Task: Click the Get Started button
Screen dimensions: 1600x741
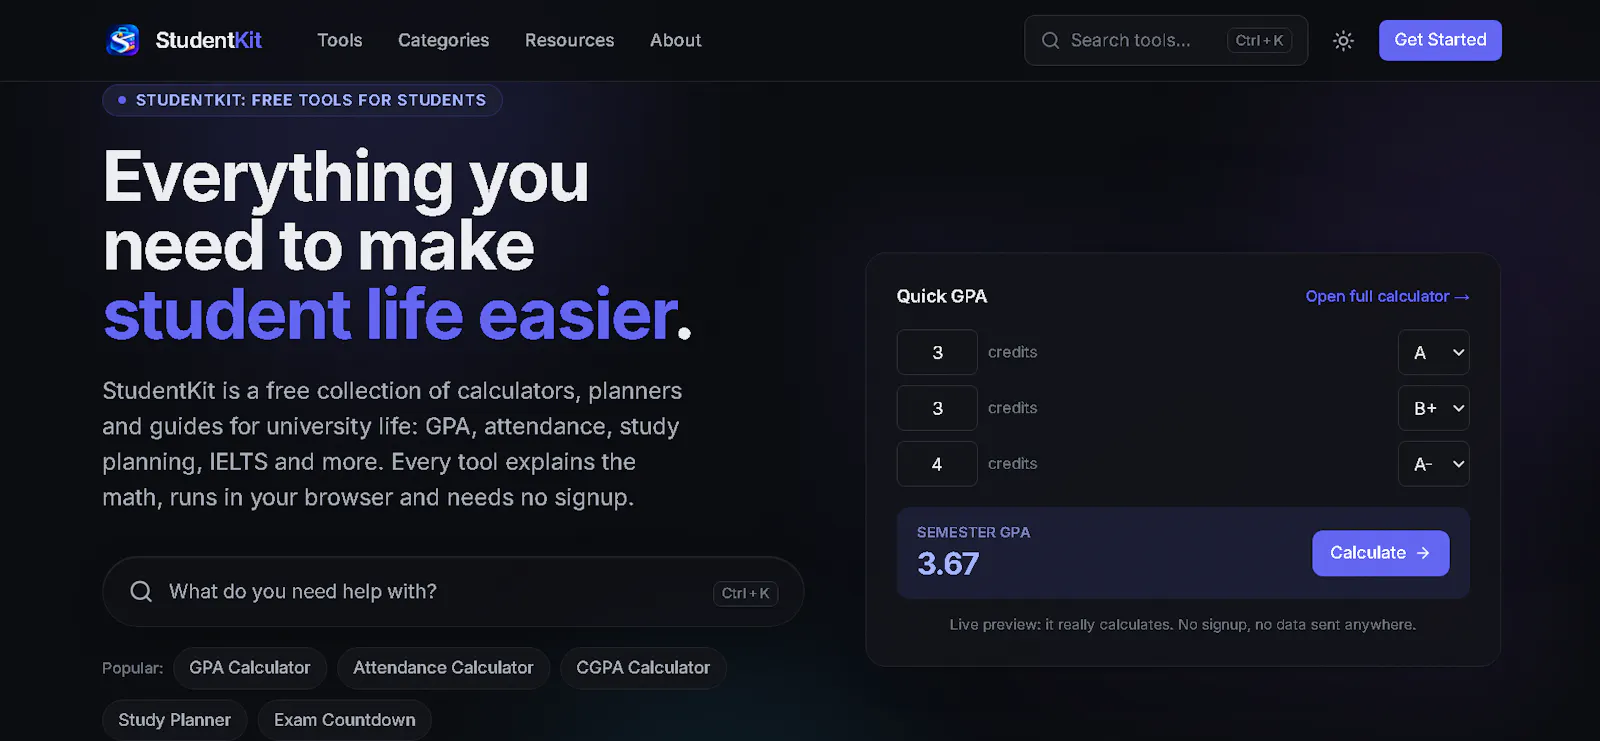Action: tap(1440, 40)
